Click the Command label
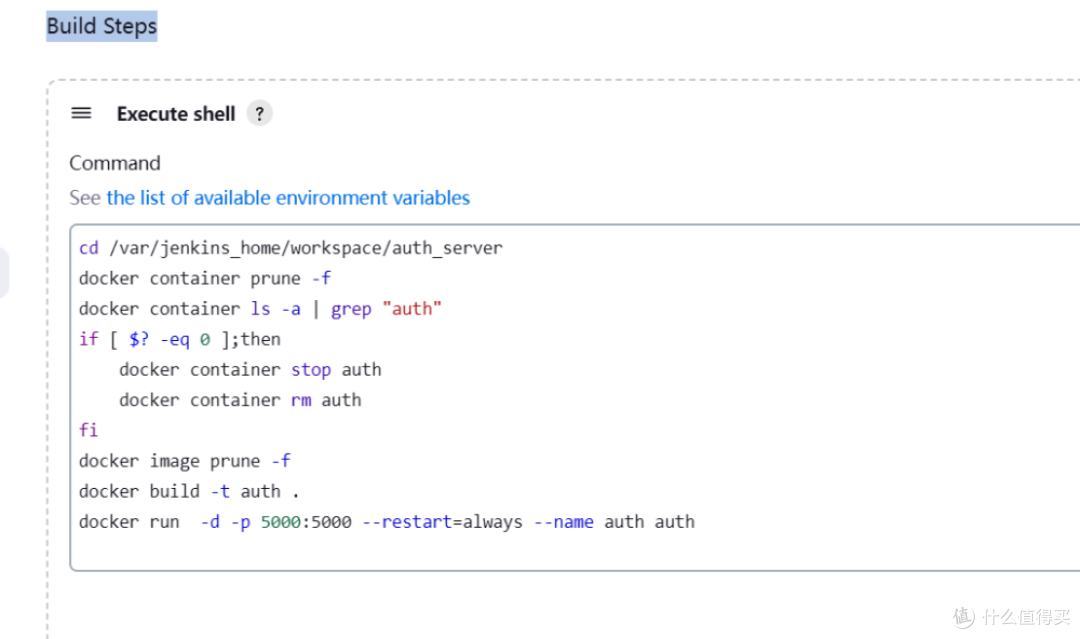This screenshot has height=639, width=1080. coord(115,163)
